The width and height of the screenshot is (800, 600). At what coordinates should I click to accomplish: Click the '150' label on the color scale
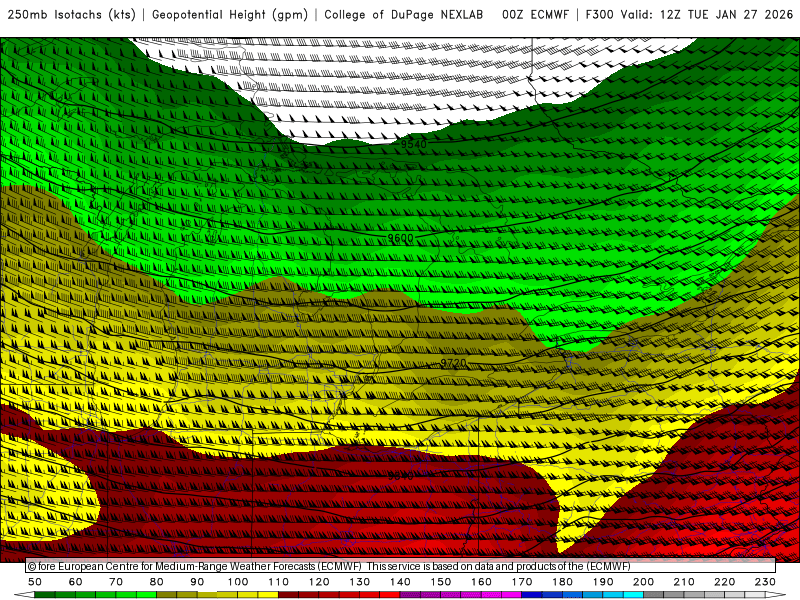click(x=440, y=582)
